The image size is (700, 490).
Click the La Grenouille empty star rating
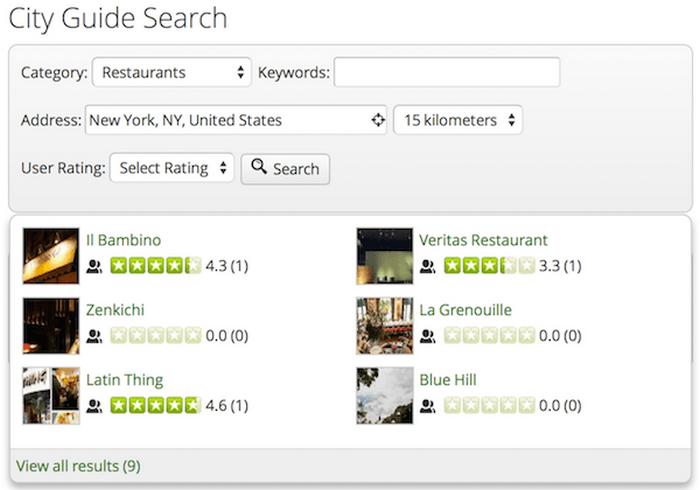click(490, 336)
